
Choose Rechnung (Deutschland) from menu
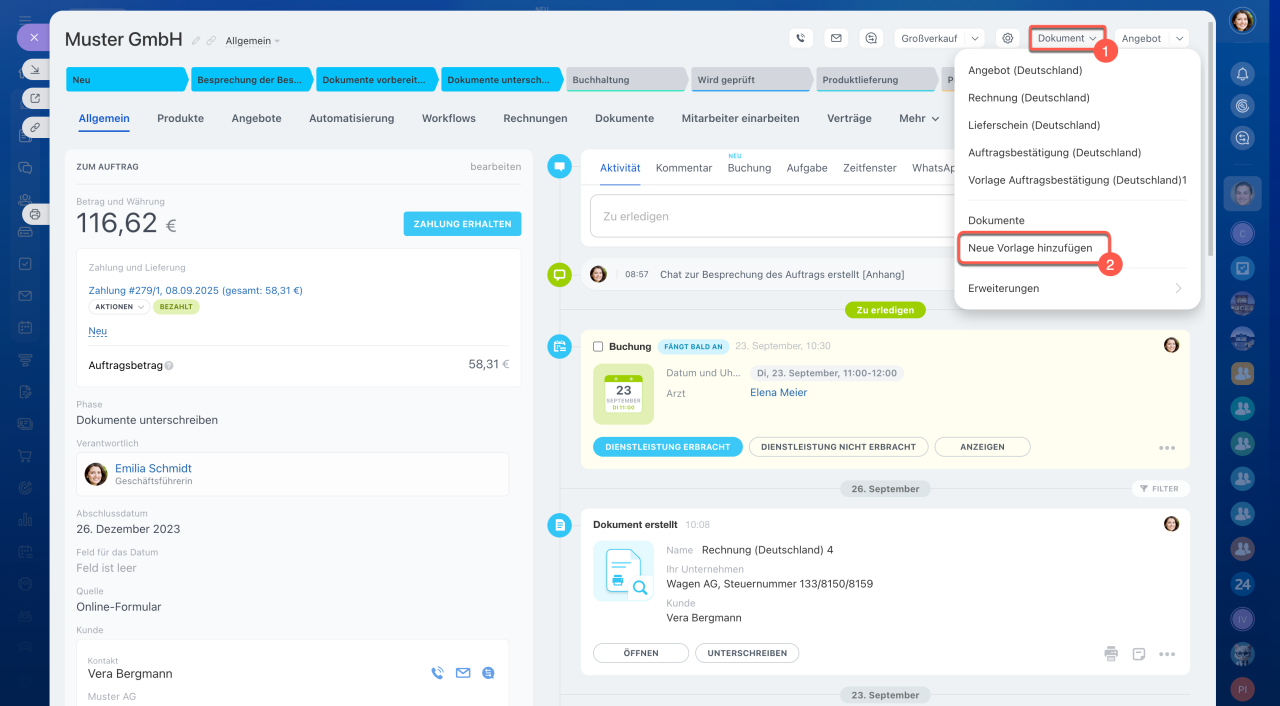1029,98
